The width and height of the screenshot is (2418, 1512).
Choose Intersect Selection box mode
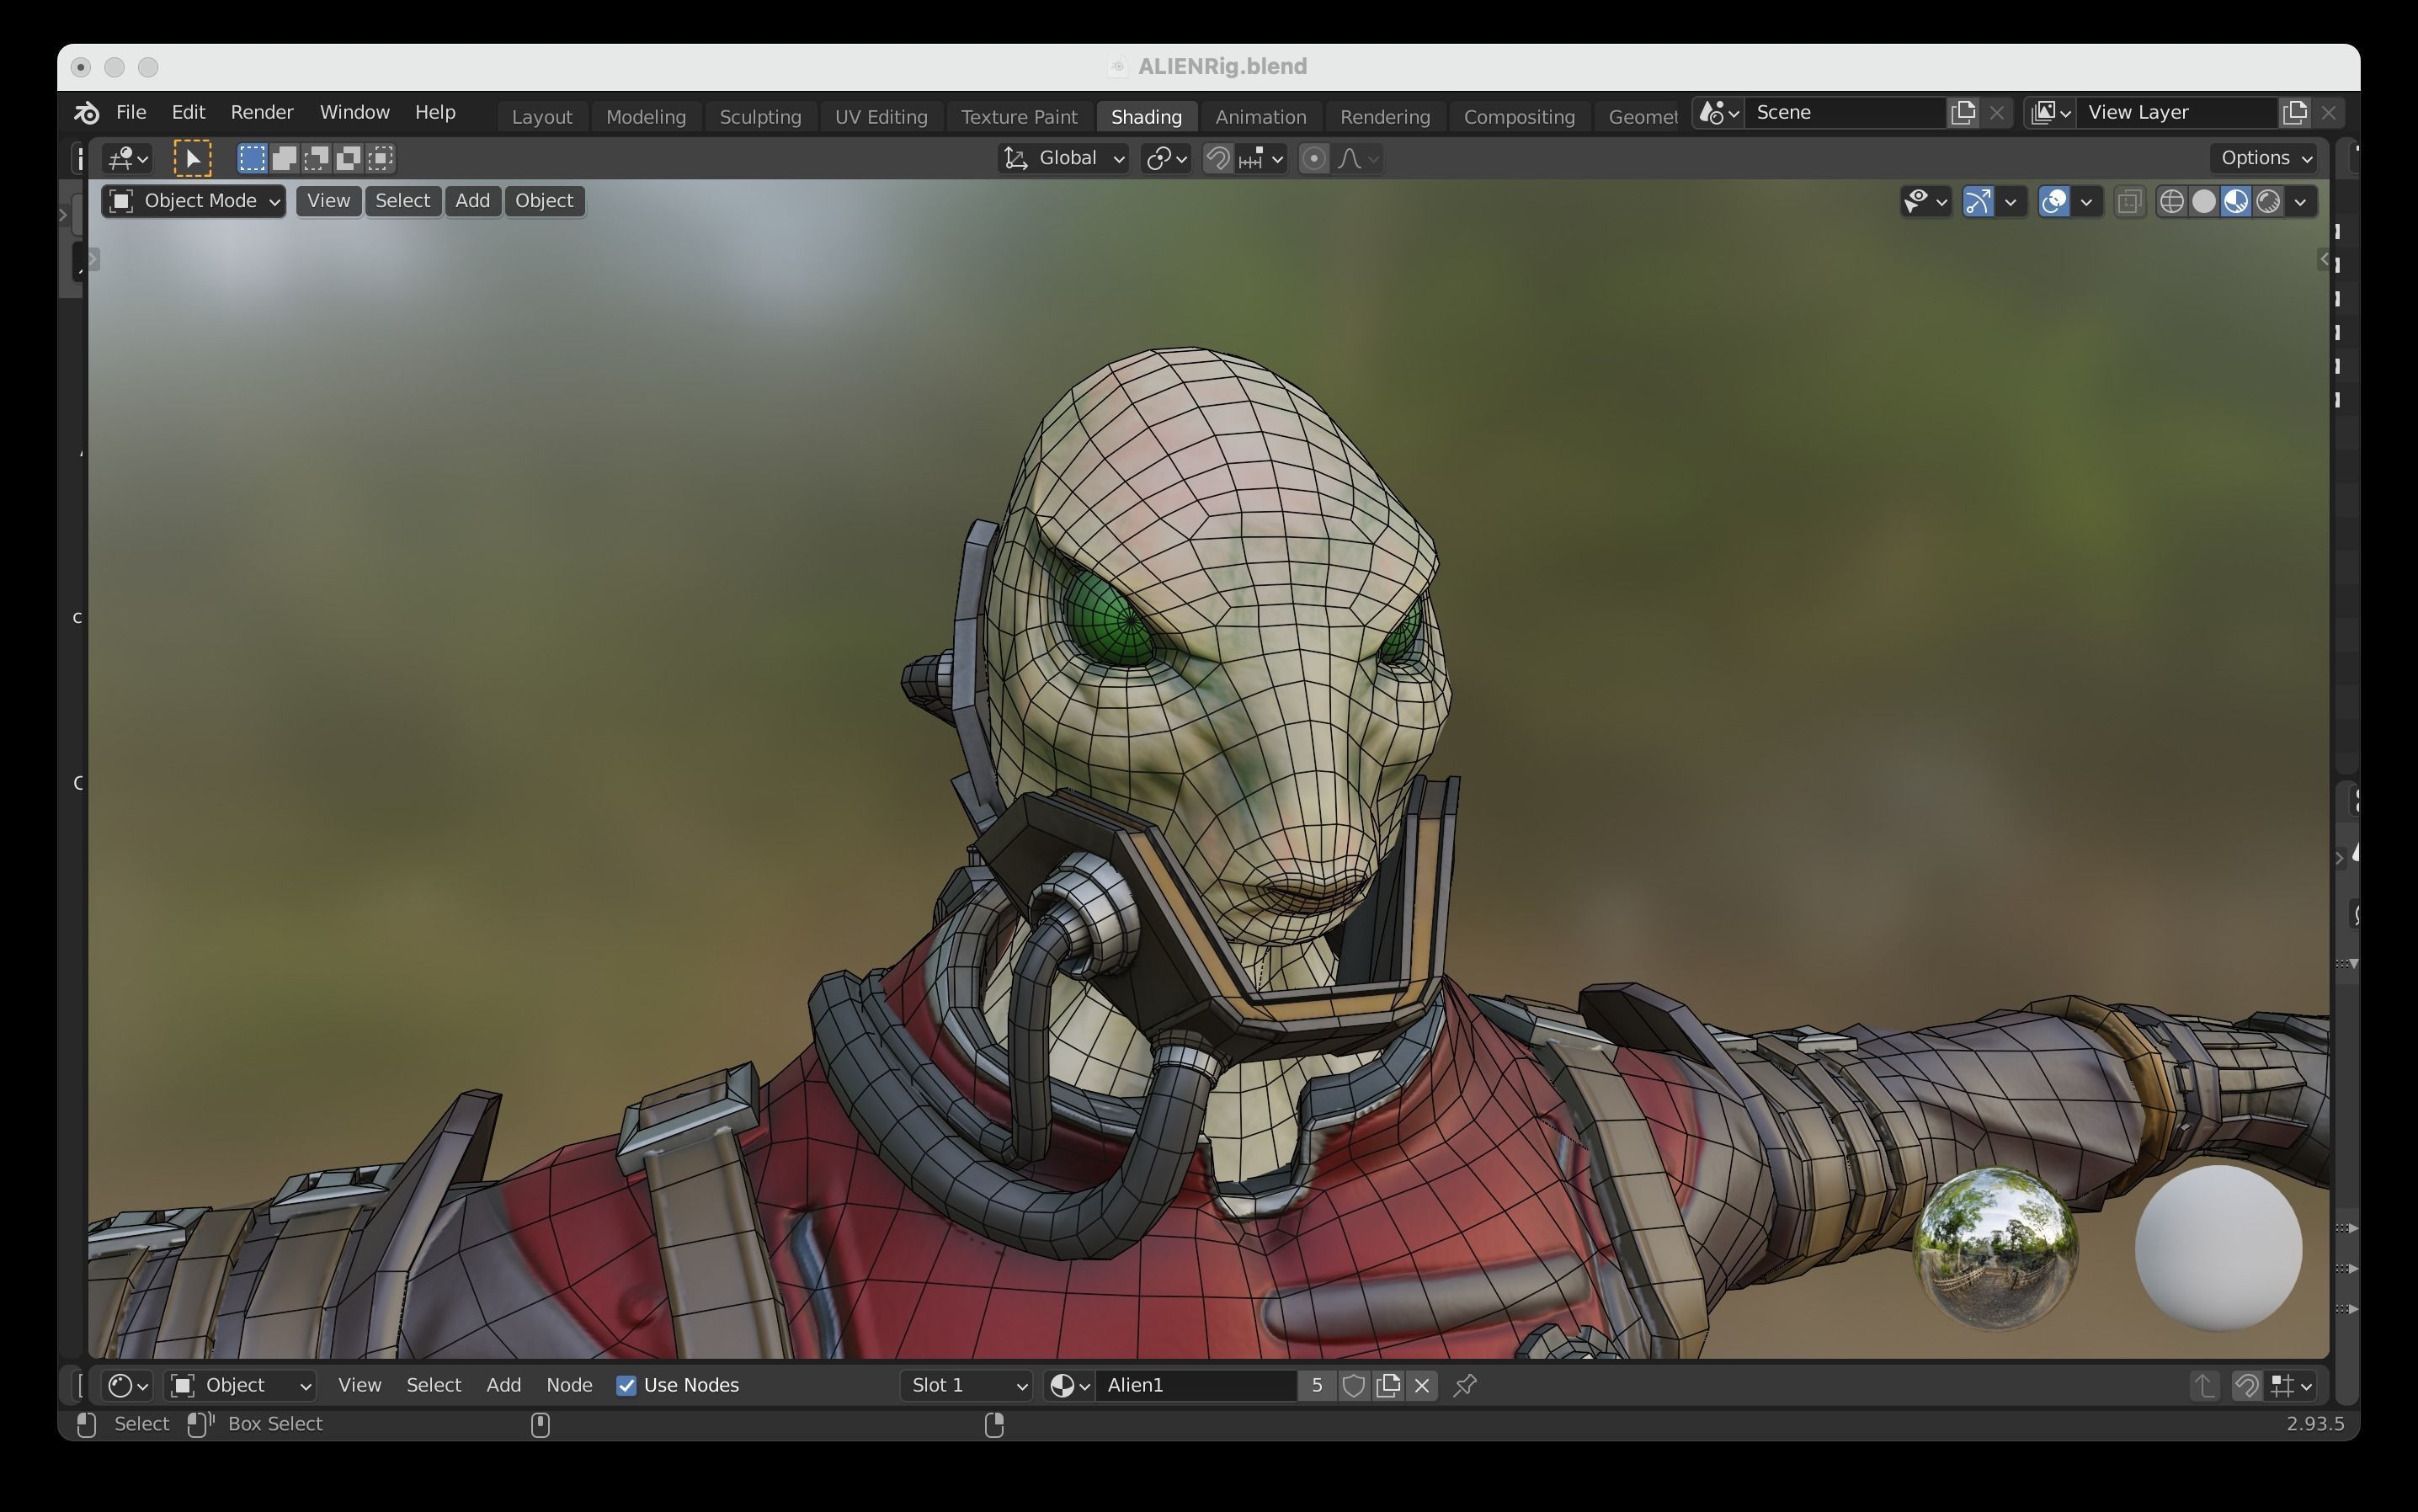pos(380,158)
